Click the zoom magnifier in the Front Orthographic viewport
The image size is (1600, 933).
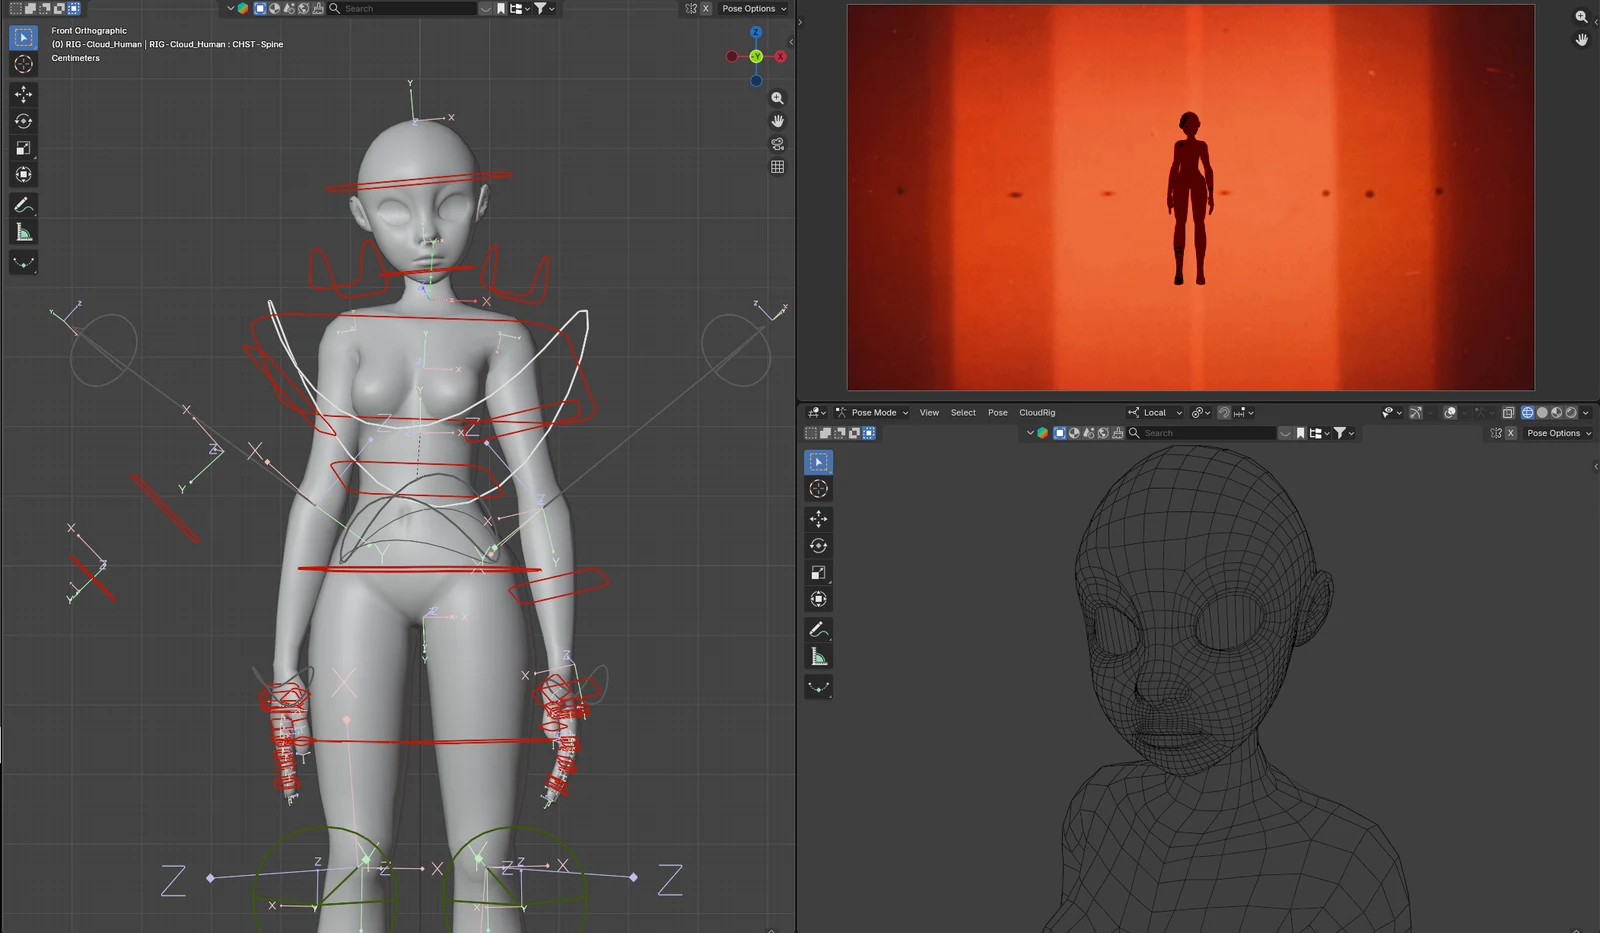click(777, 98)
